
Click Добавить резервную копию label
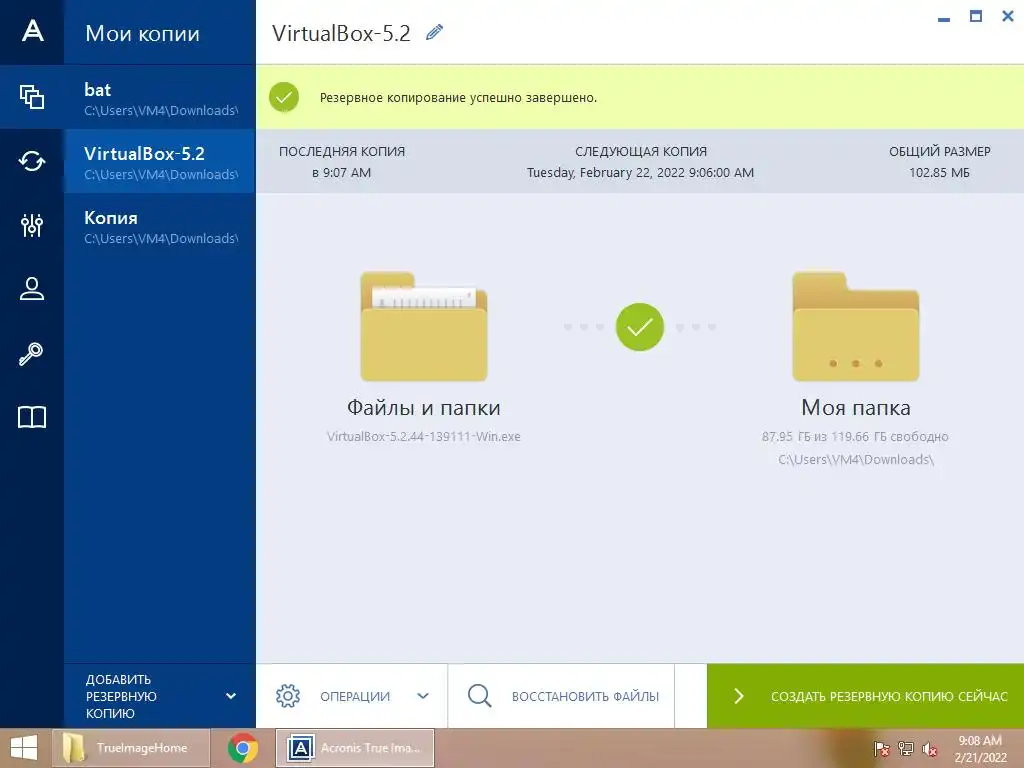click(121, 696)
